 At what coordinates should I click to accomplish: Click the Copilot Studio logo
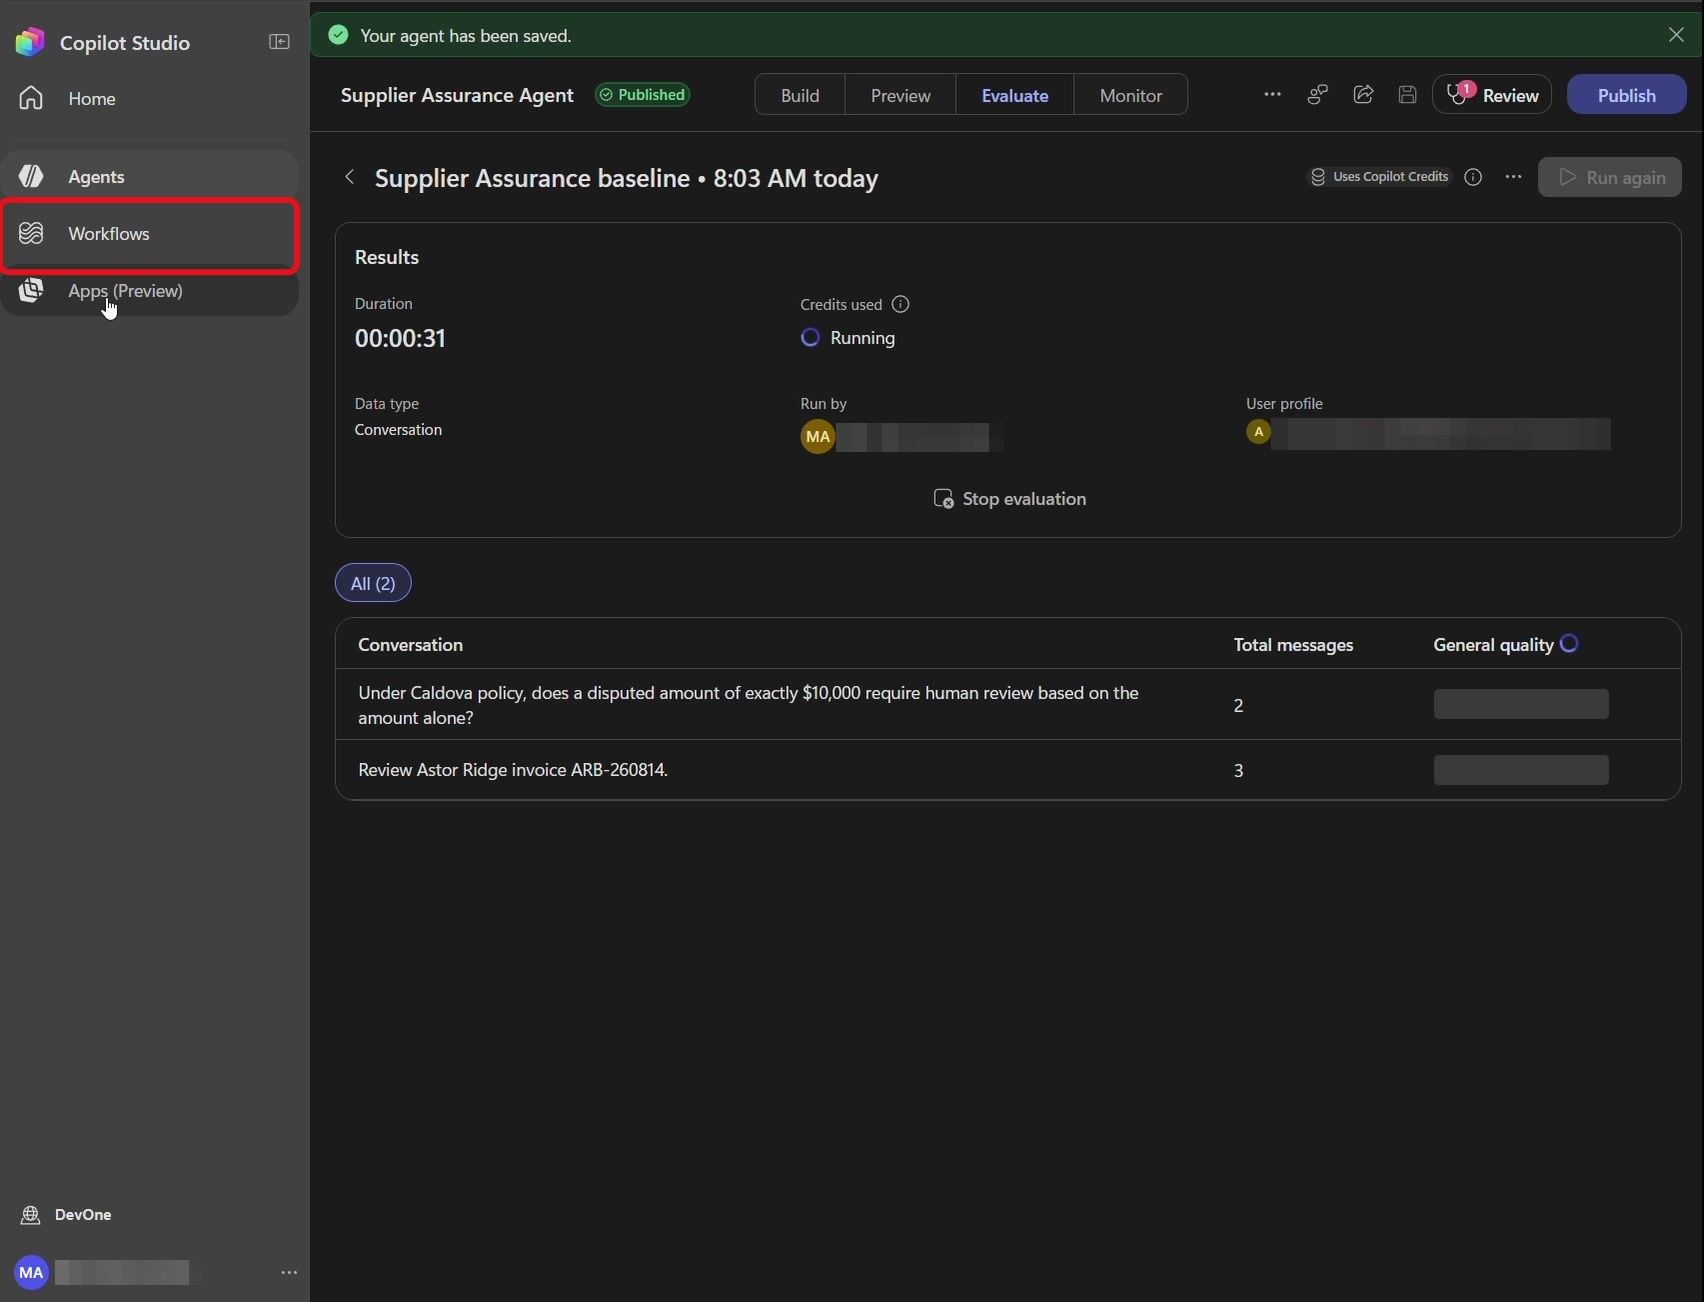tap(30, 42)
